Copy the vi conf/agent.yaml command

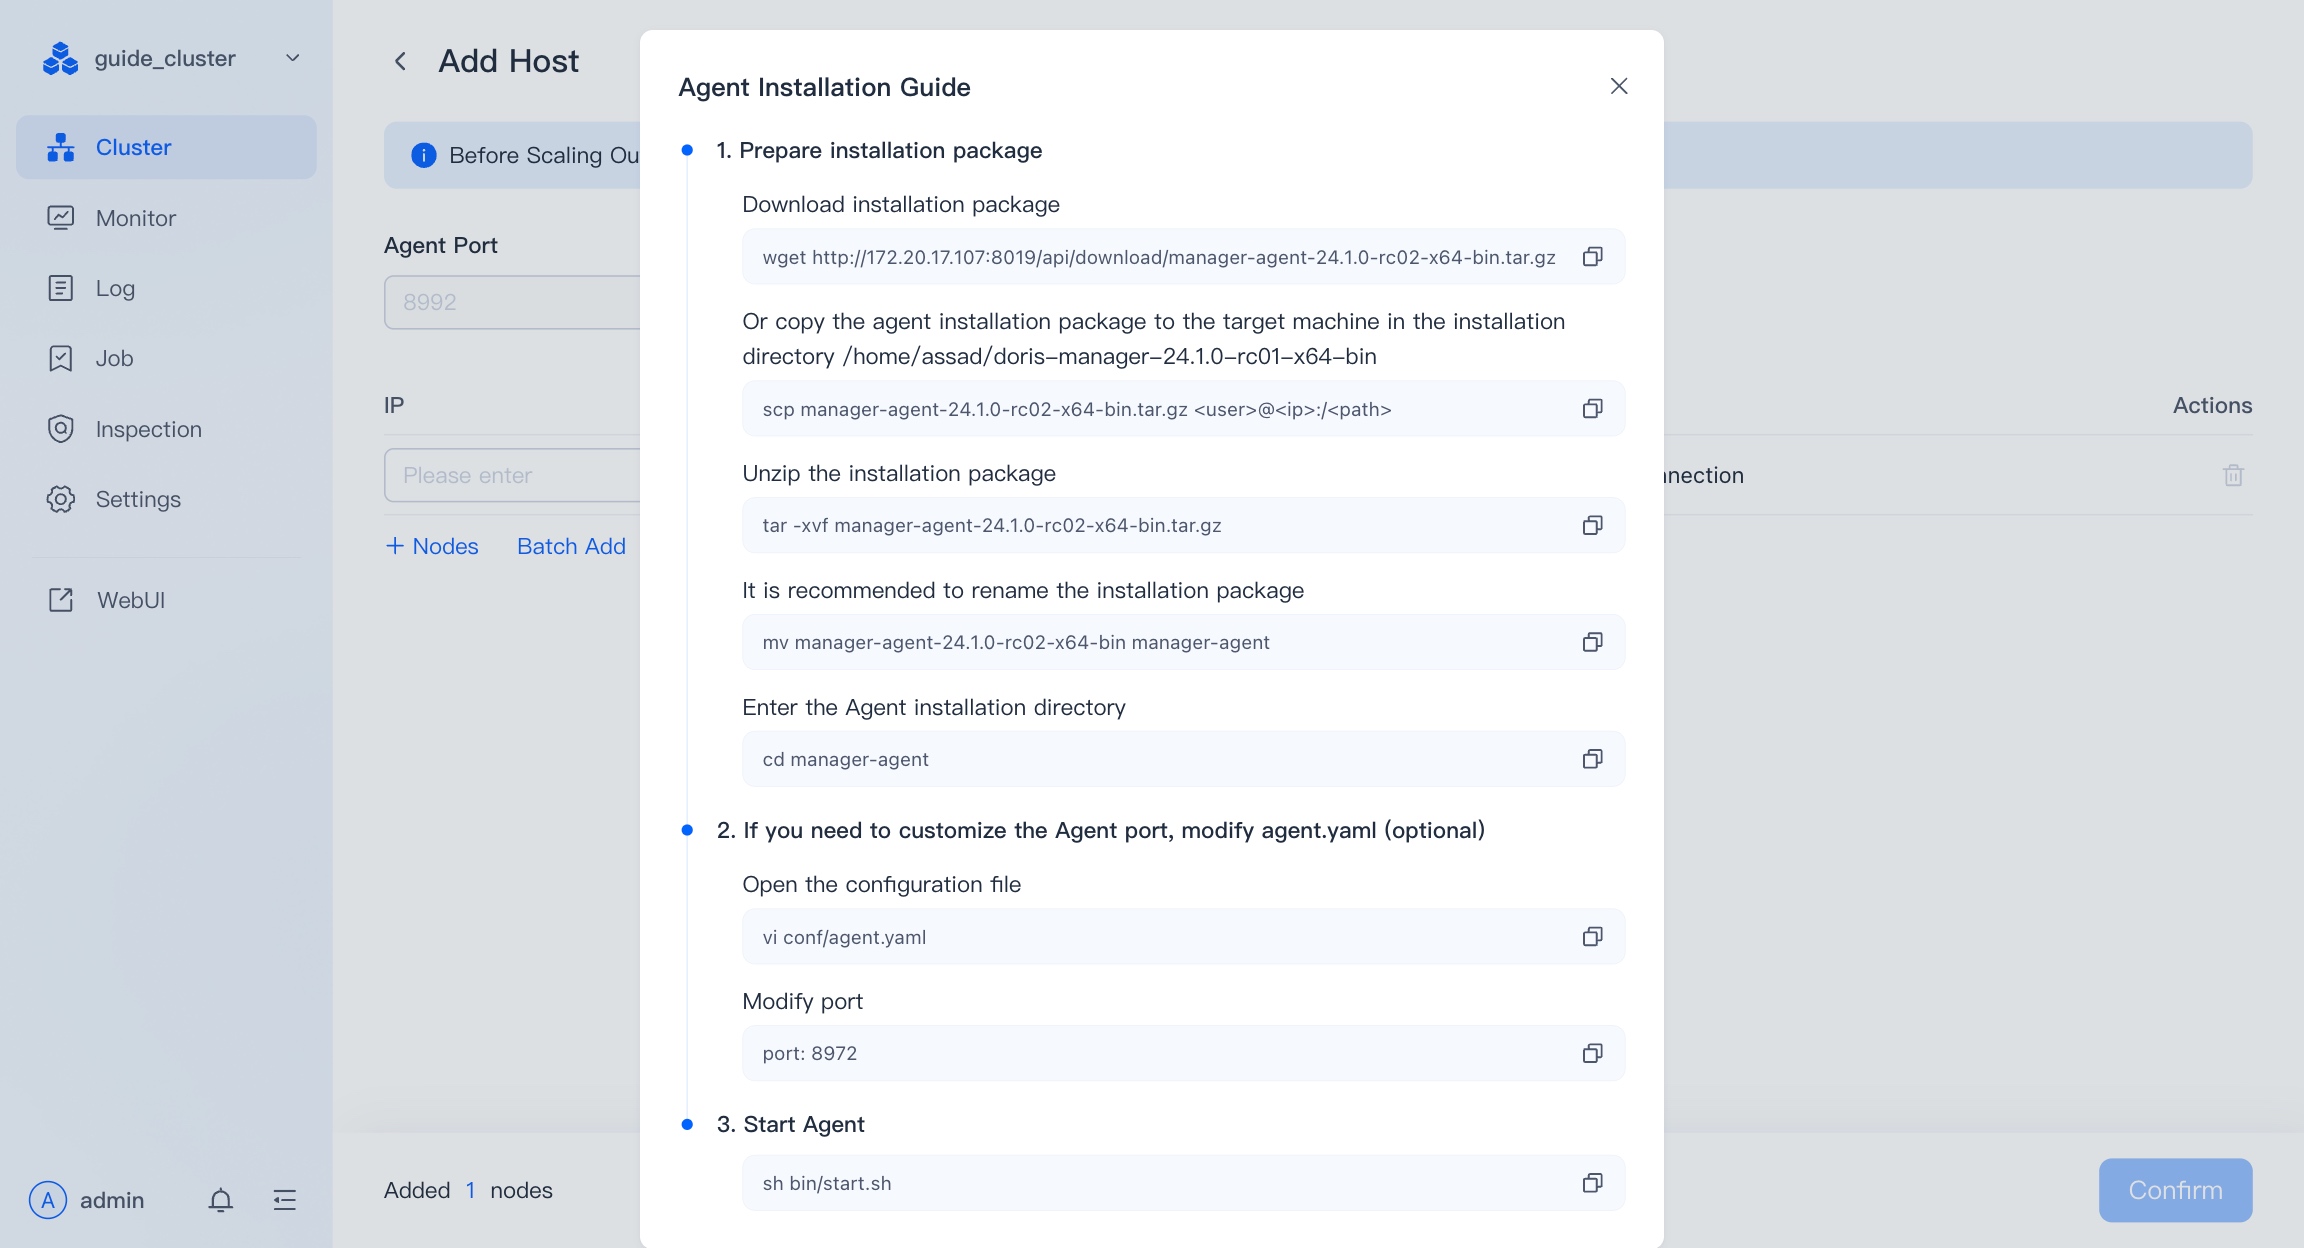[1592, 936]
